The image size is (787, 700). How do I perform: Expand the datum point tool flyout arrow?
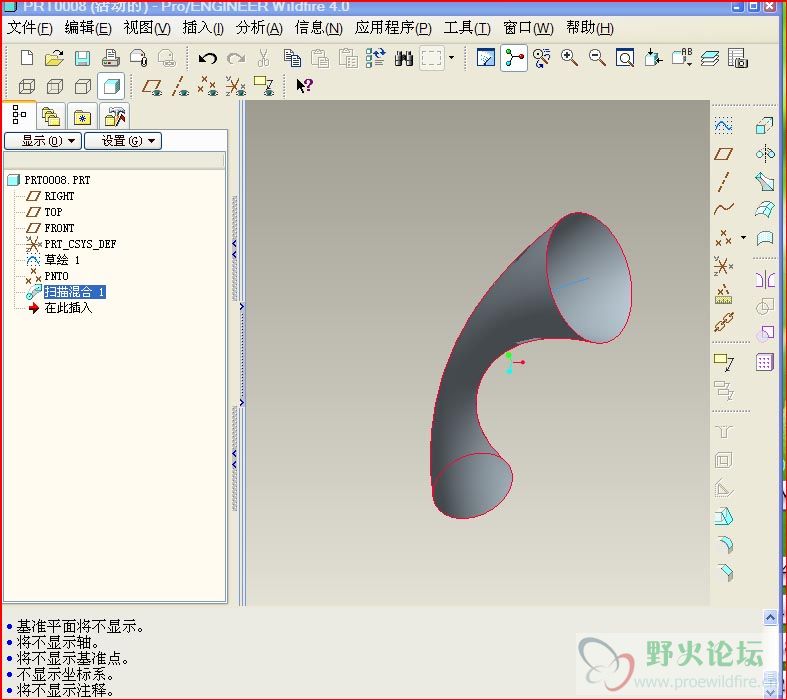pos(743,237)
